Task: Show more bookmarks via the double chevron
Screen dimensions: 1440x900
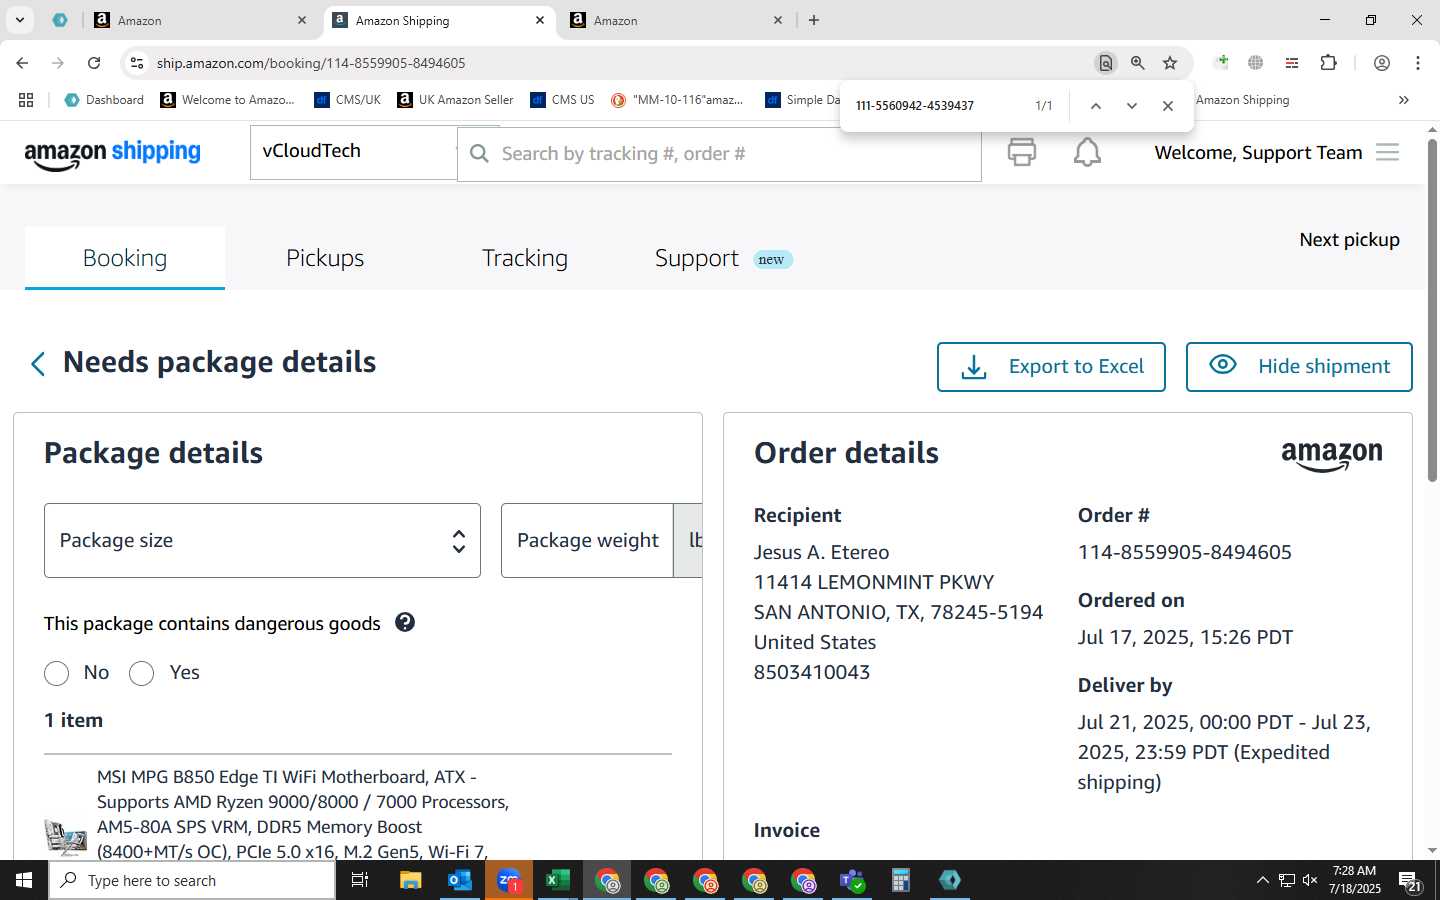Action: tap(1404, 100)
